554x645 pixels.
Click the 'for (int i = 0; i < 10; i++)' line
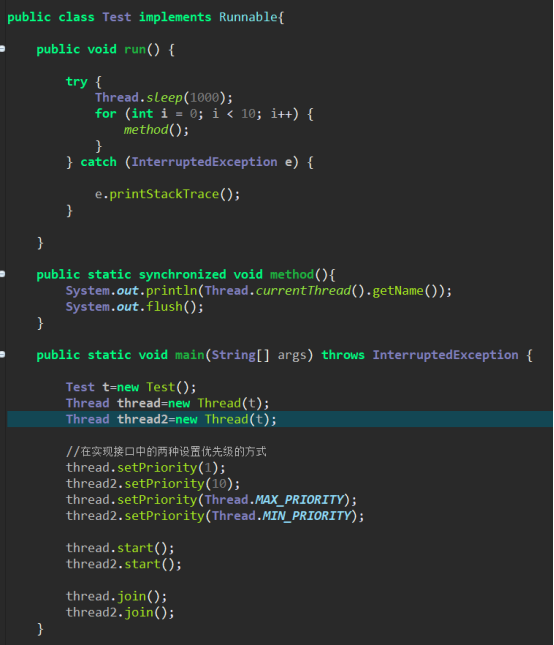coord(204,114)
